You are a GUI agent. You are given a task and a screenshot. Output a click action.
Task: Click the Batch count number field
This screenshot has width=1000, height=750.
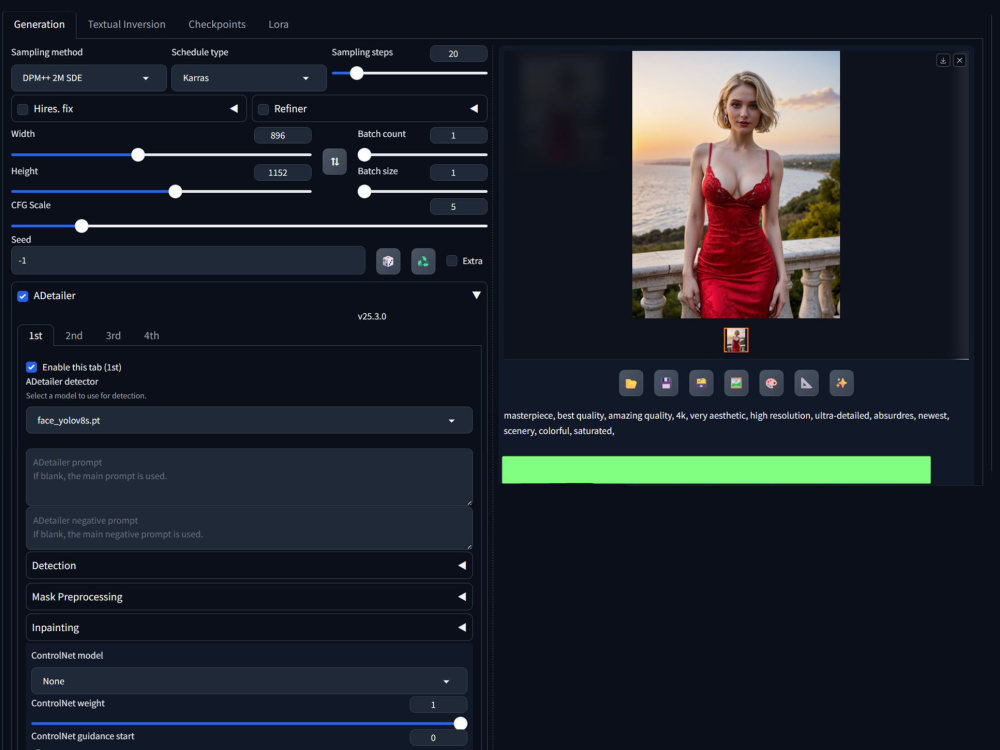click(x=459, y=135)
